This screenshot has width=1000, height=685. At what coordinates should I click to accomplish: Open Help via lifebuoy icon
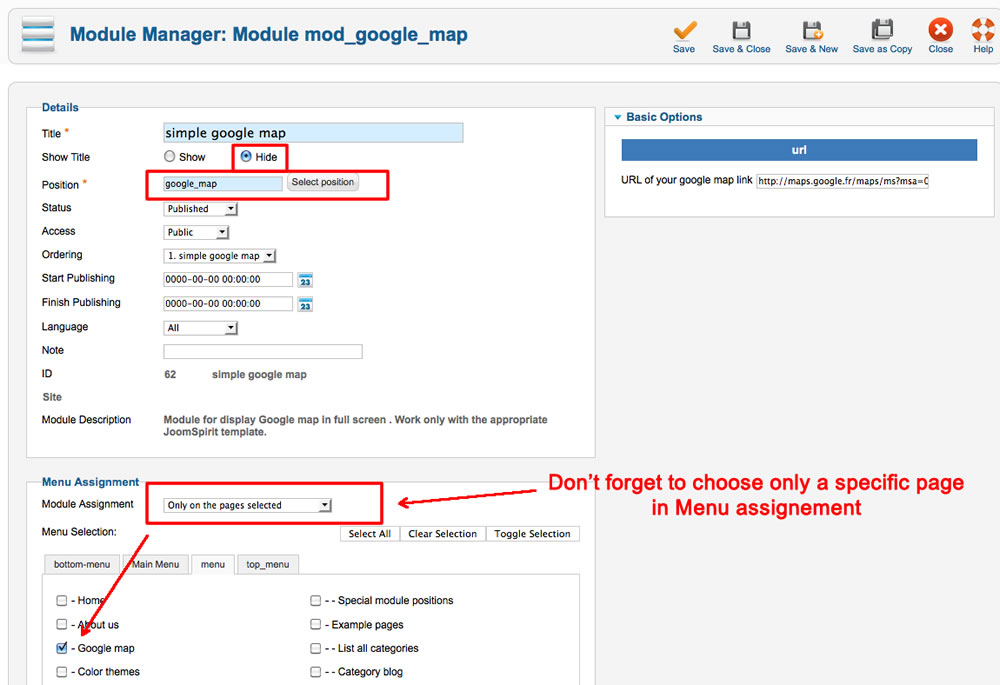pyautogui.click(x=983, y=31)
